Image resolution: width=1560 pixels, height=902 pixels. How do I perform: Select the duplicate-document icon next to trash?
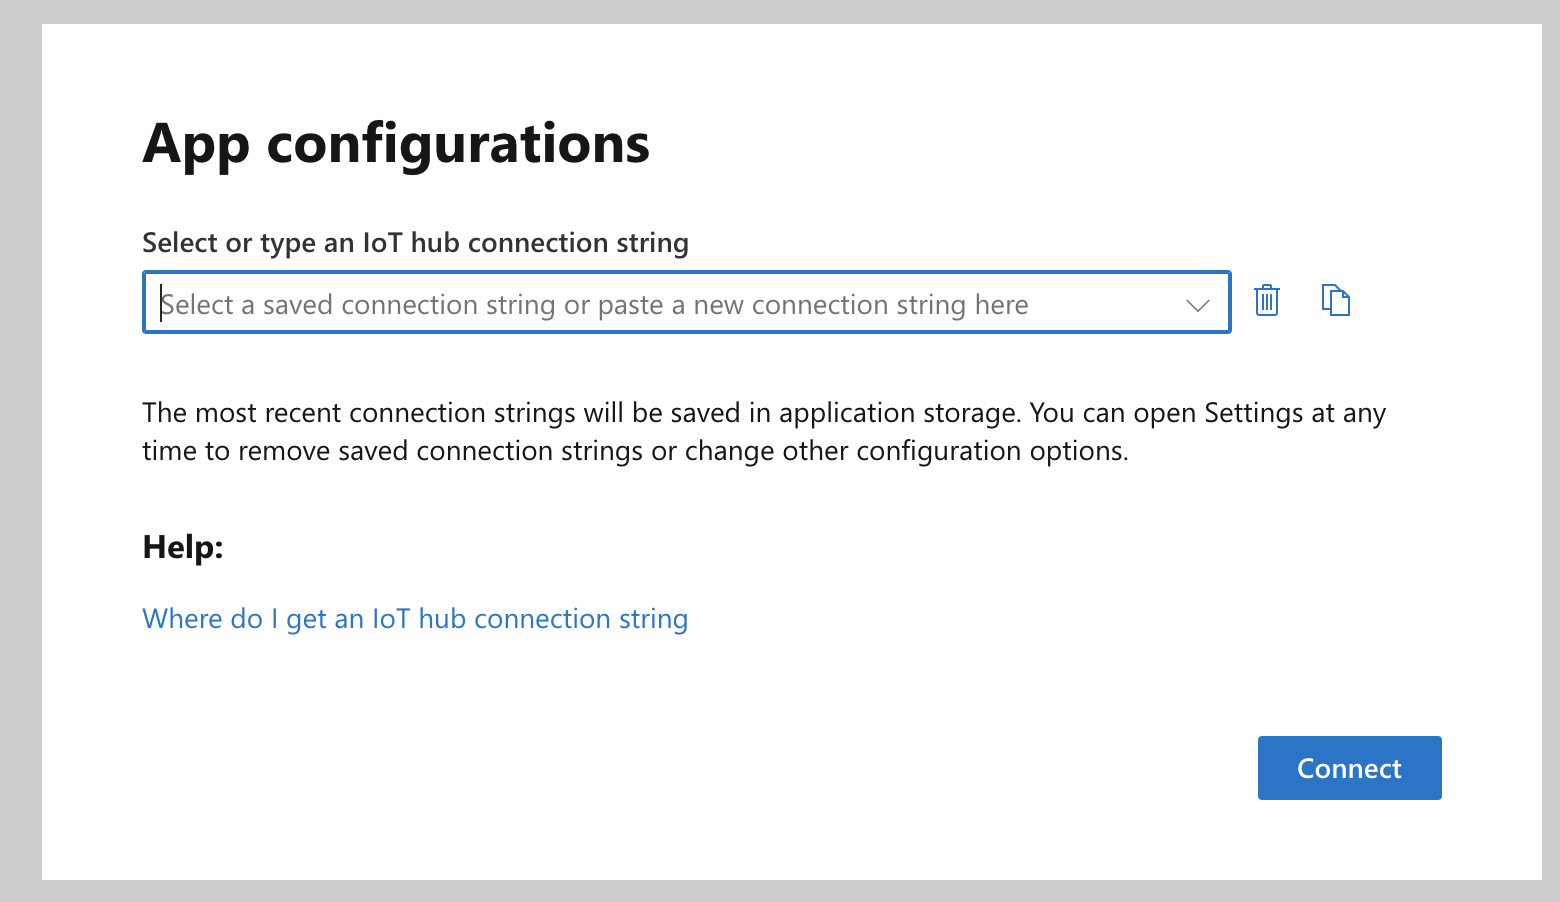(x=1336, y=300)
